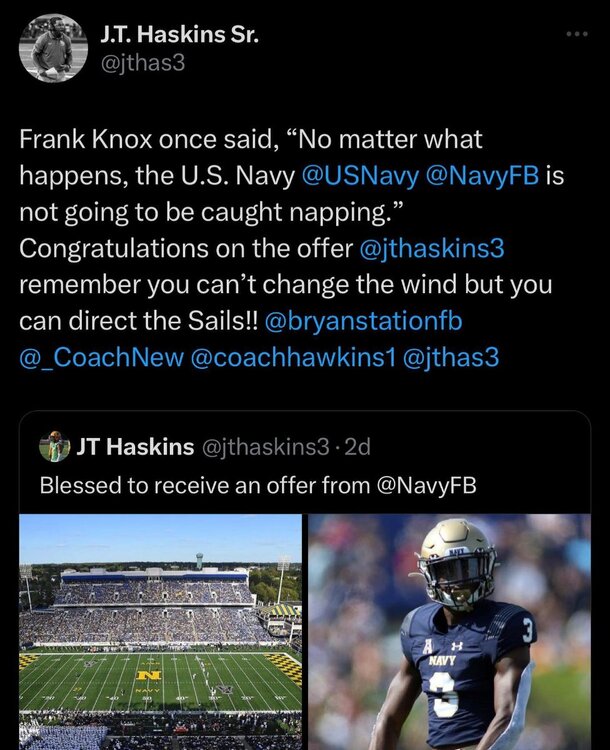This screenshot has width=610, height=750.
Task: Open the Navy stadium photo
Action: pyautogui.click(x=160, y=632)
